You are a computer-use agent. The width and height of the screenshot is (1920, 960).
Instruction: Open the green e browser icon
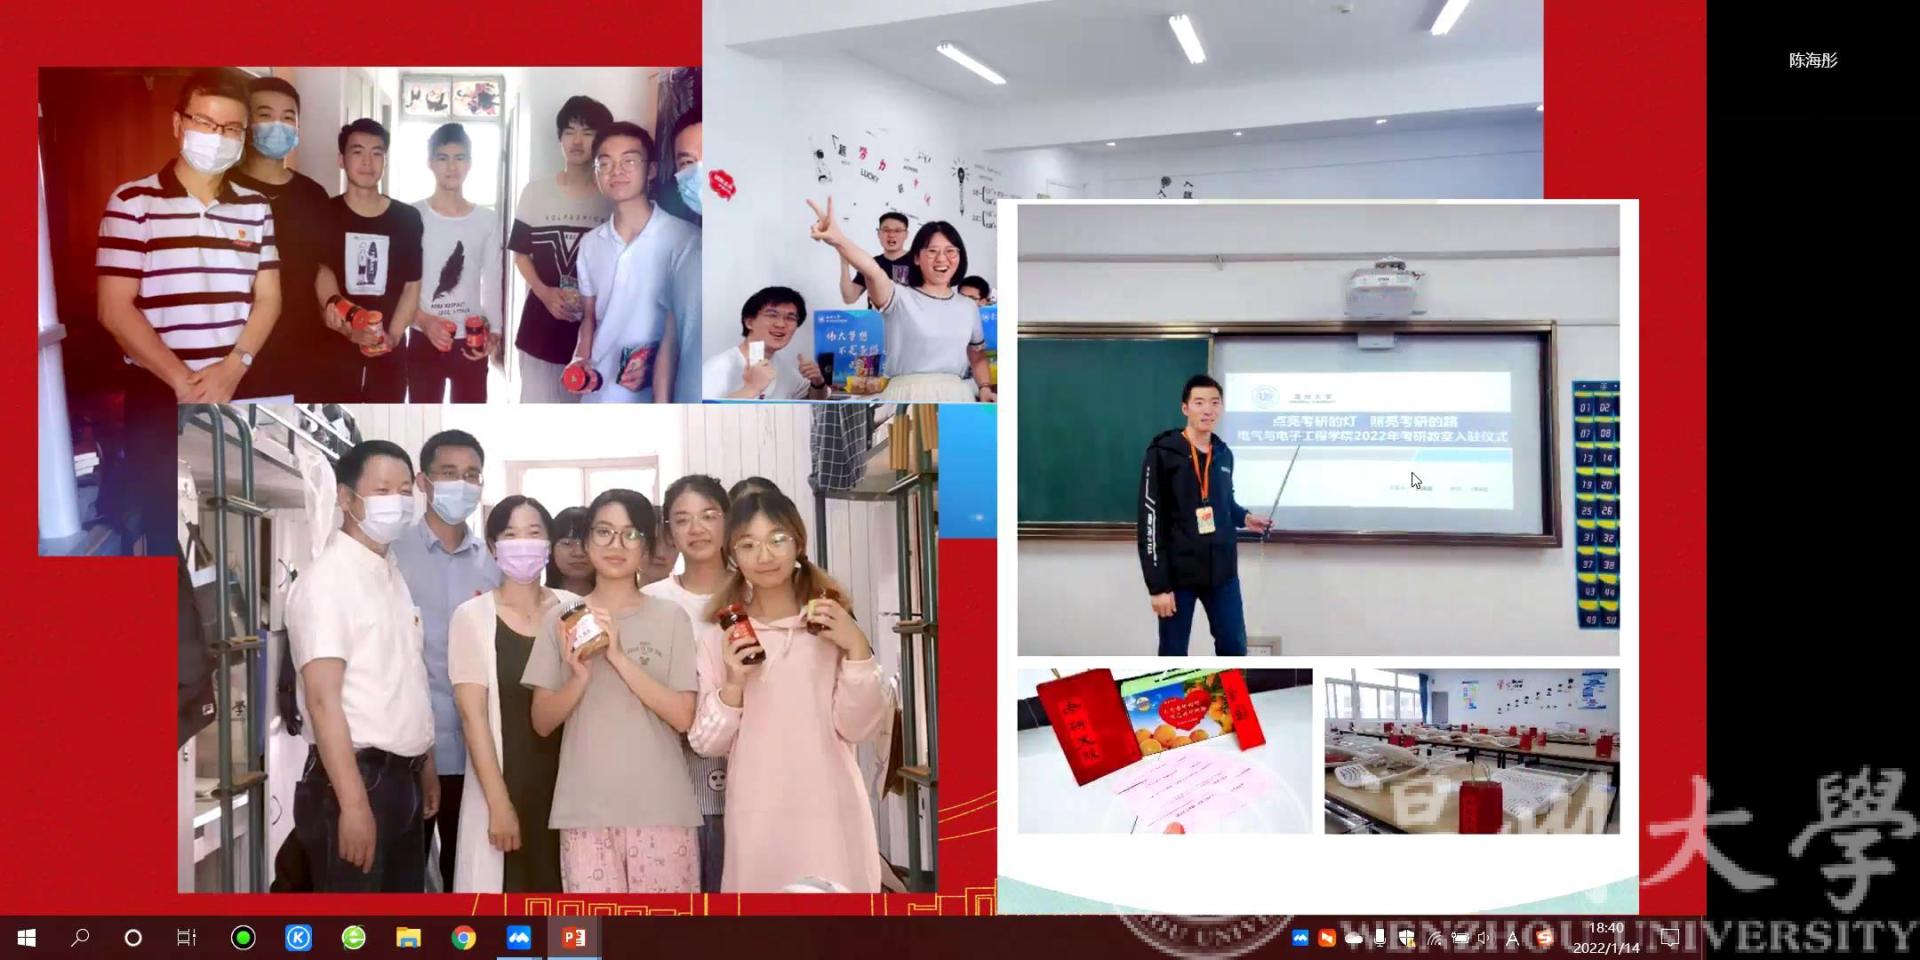pyautogui.click(x=353, y=938)
